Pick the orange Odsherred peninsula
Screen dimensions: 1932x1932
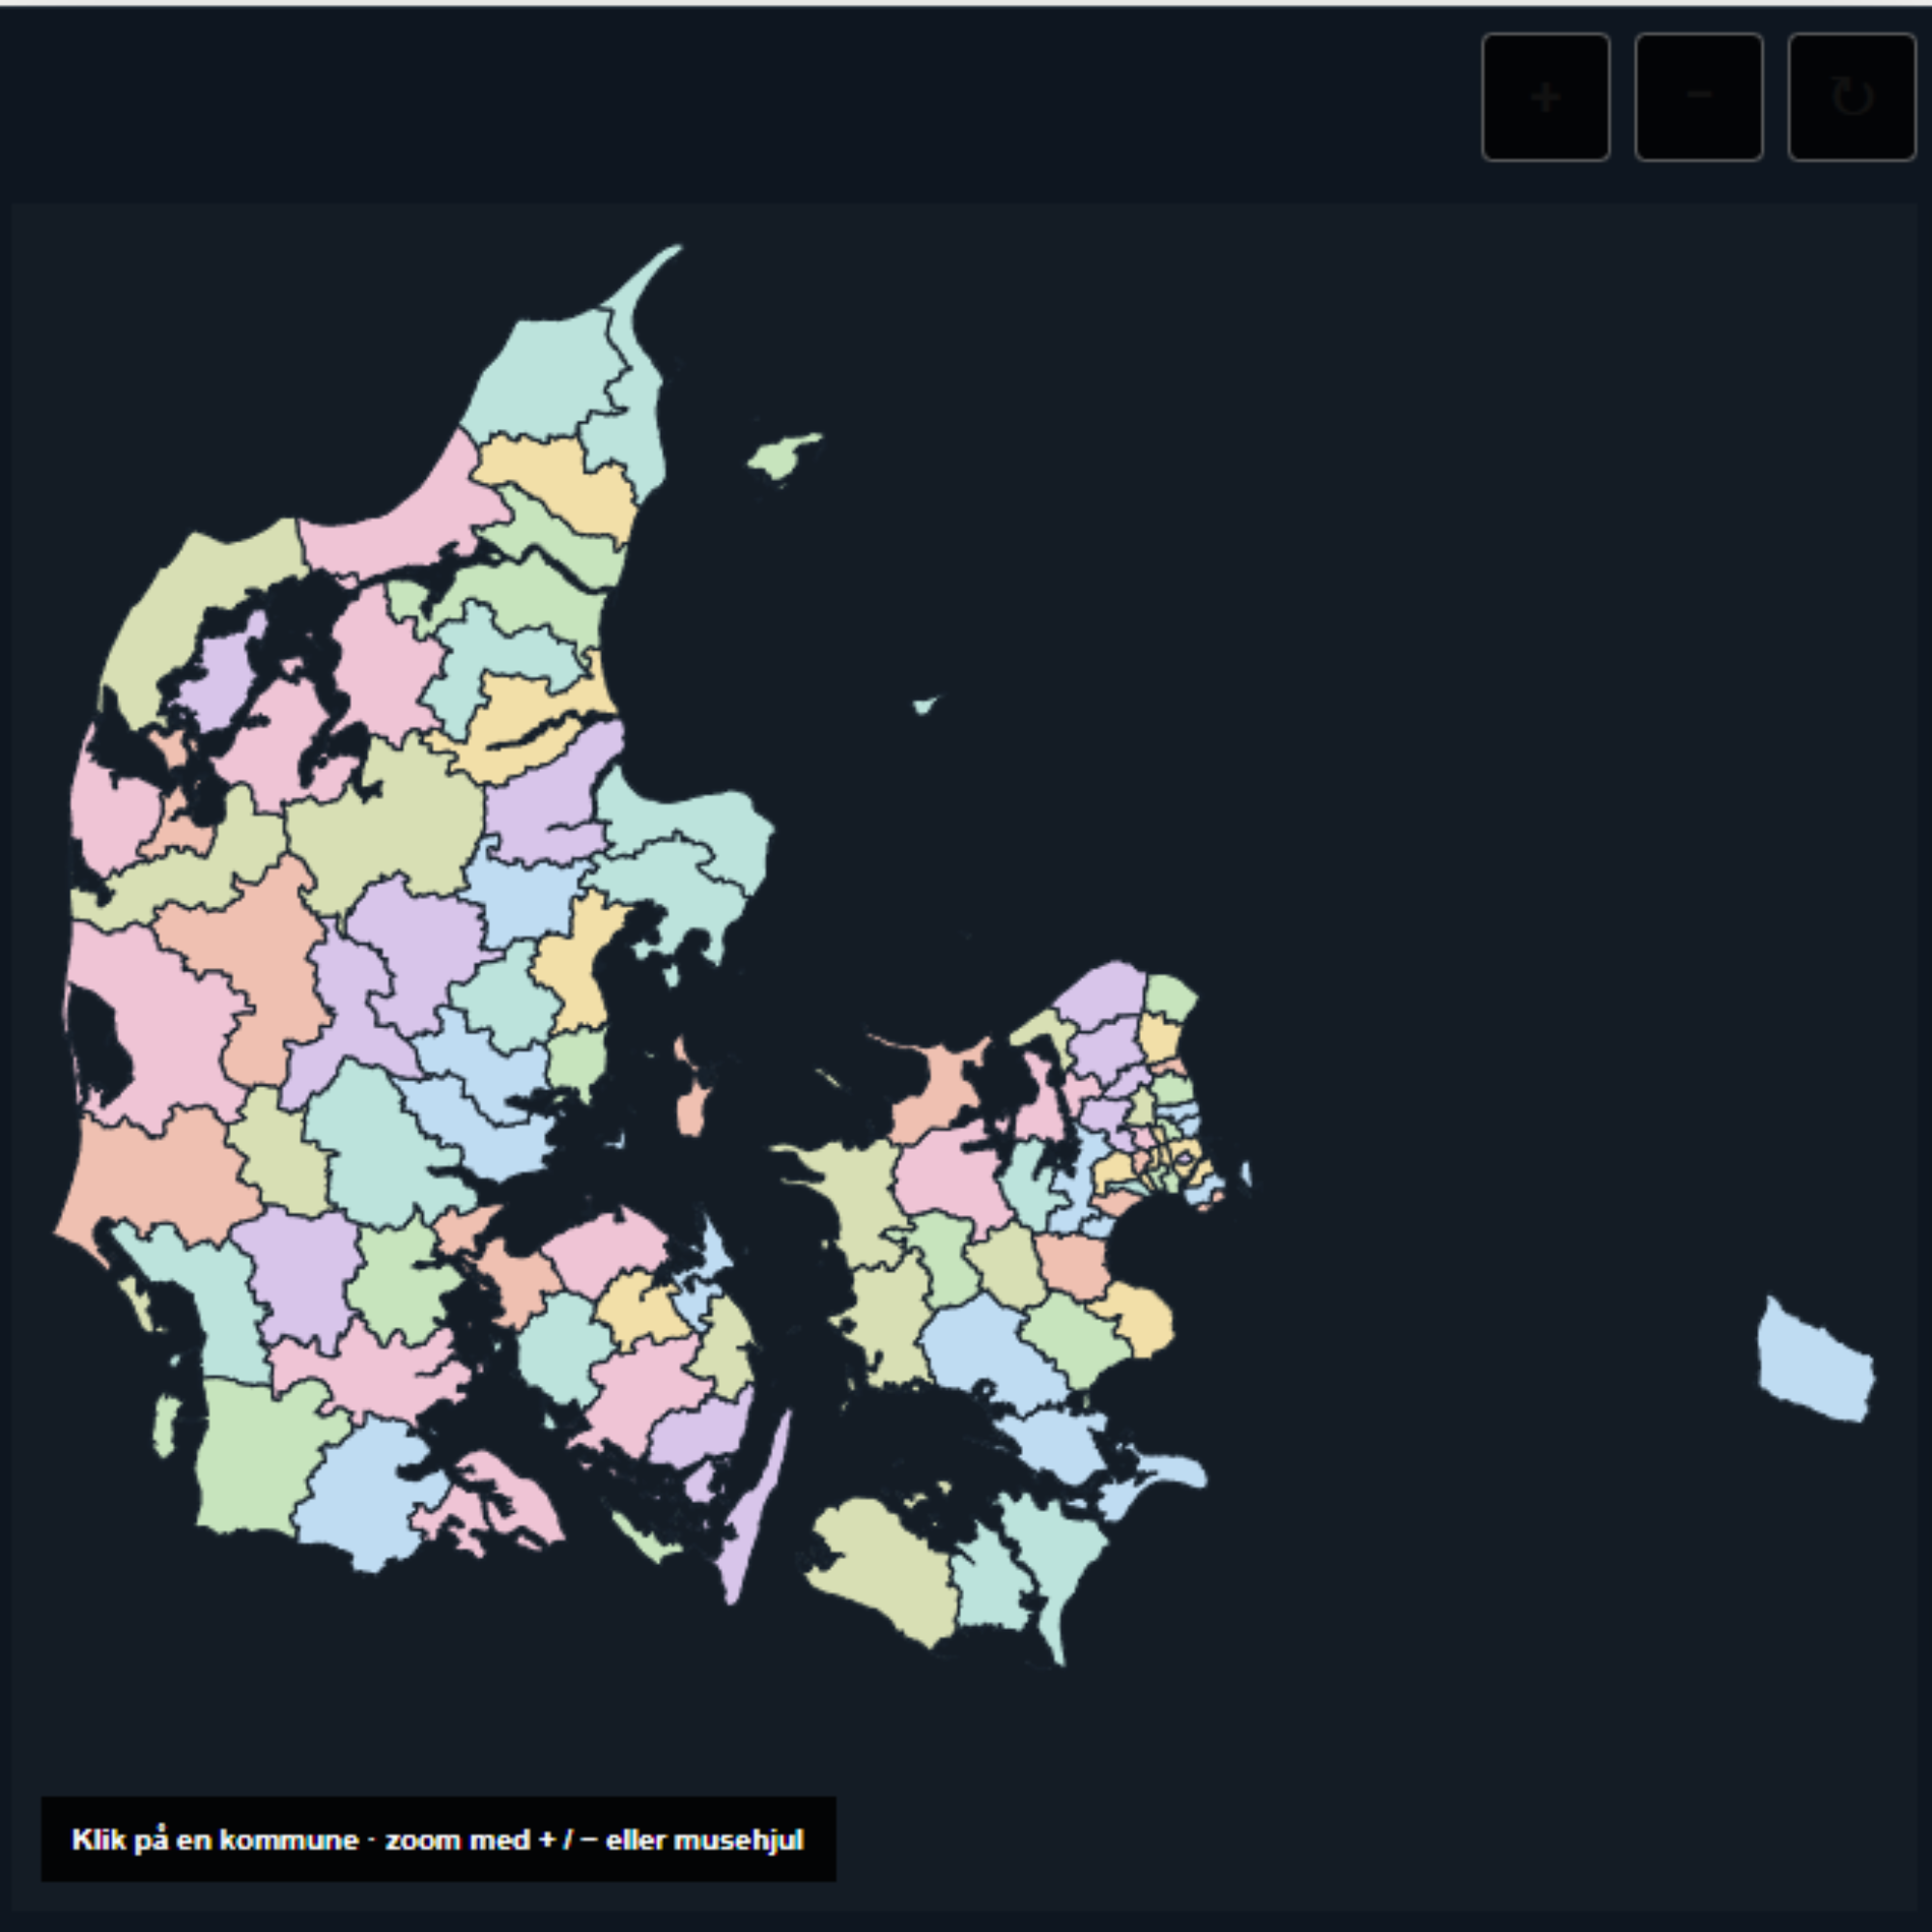click(x=945, y=1085)
